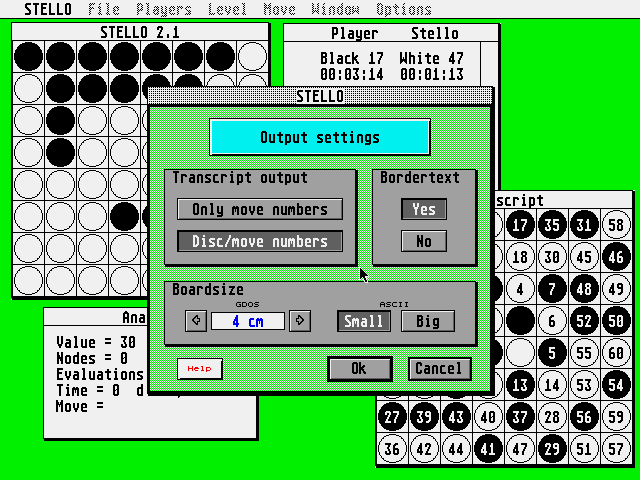Click the 4 cm board size field
Viewport: 640px width, 480px height.
tap(248, 321)
